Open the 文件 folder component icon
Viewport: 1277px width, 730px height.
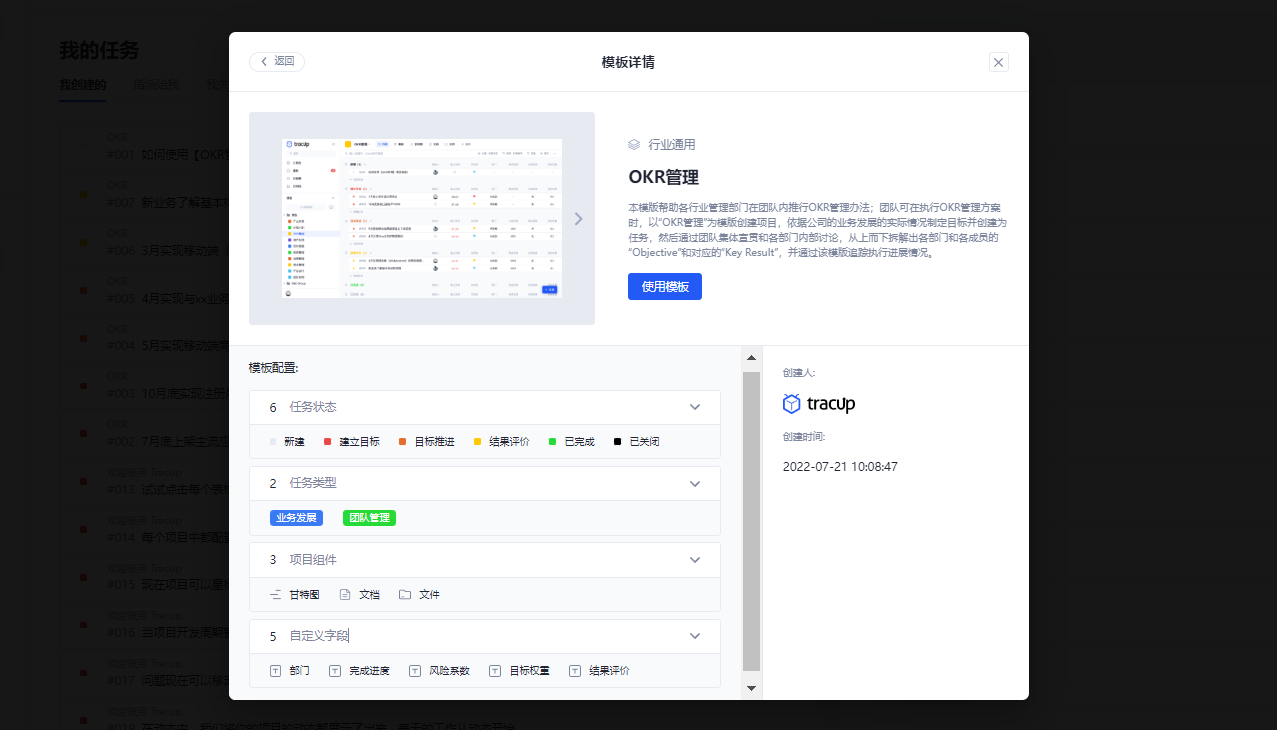click(x=404, y=594)
